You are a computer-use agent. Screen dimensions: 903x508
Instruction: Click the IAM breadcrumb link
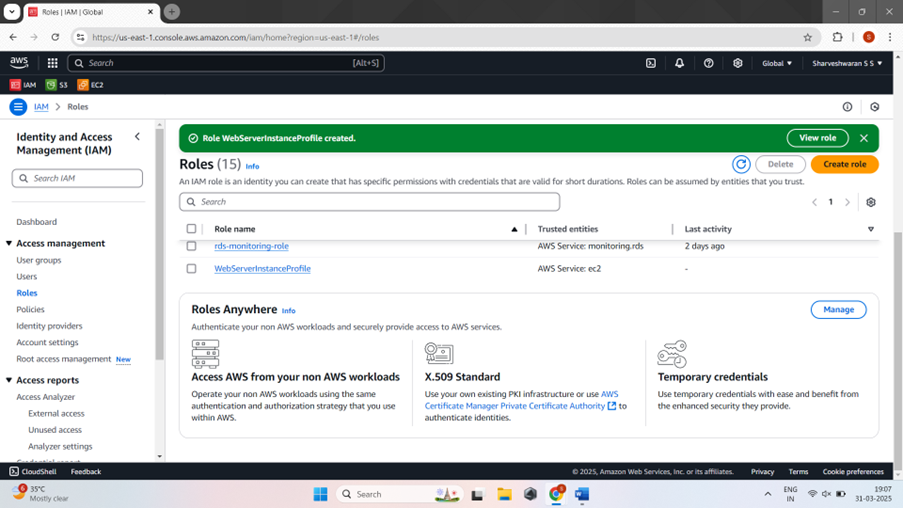(41, 107)
